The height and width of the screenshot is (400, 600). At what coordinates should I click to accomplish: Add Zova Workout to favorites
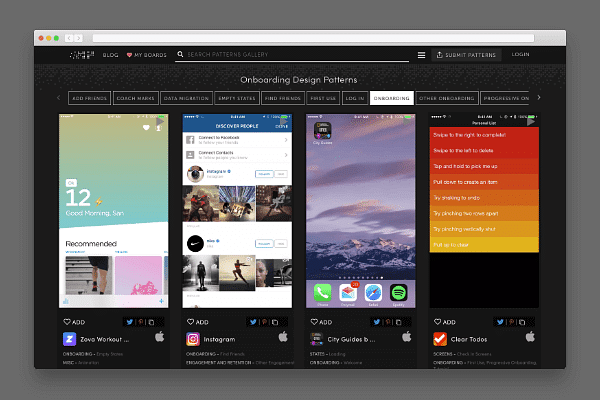pos(74,322)
